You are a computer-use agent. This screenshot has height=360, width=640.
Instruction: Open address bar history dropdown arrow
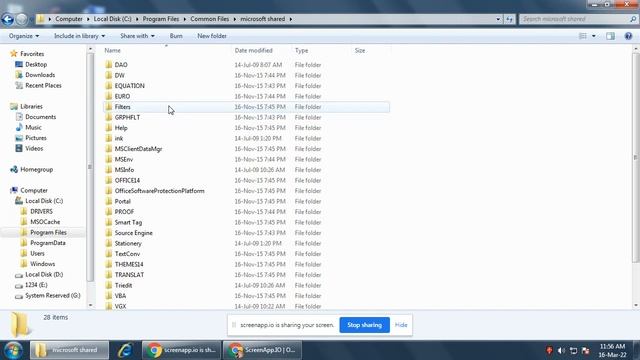[x=498, y=19]
